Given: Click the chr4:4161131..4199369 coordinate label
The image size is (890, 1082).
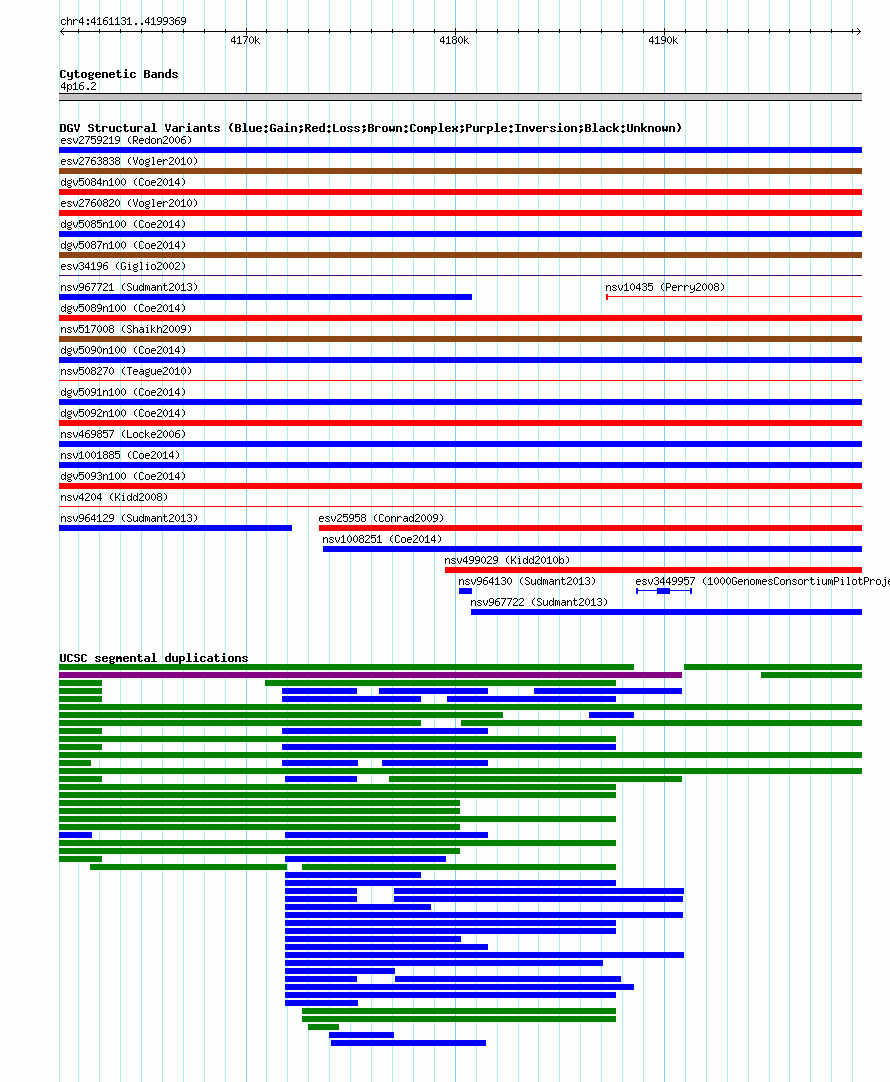Looking at the screenshot, I should coord(123,21).
